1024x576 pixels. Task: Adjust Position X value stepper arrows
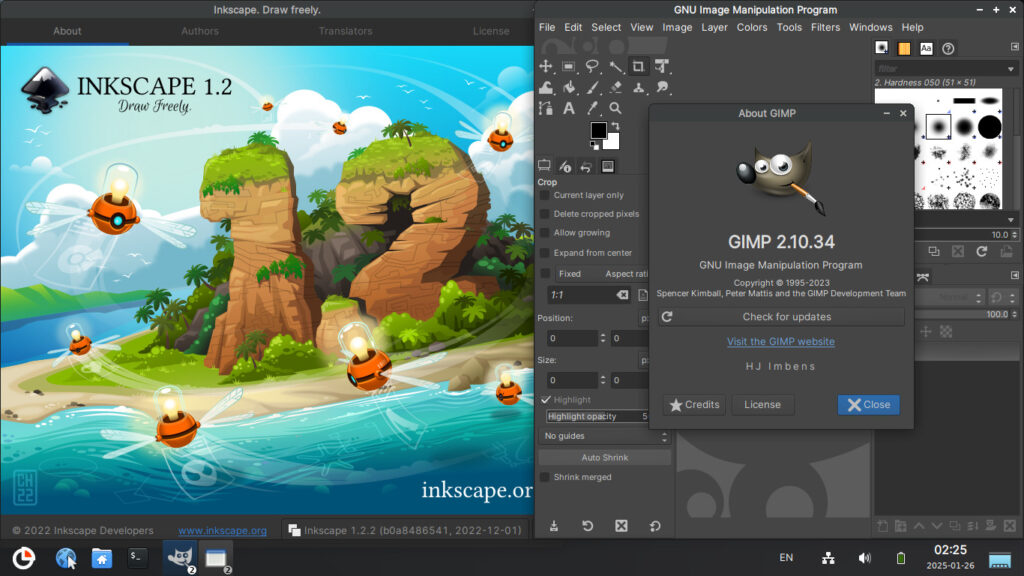coord(603,338)
